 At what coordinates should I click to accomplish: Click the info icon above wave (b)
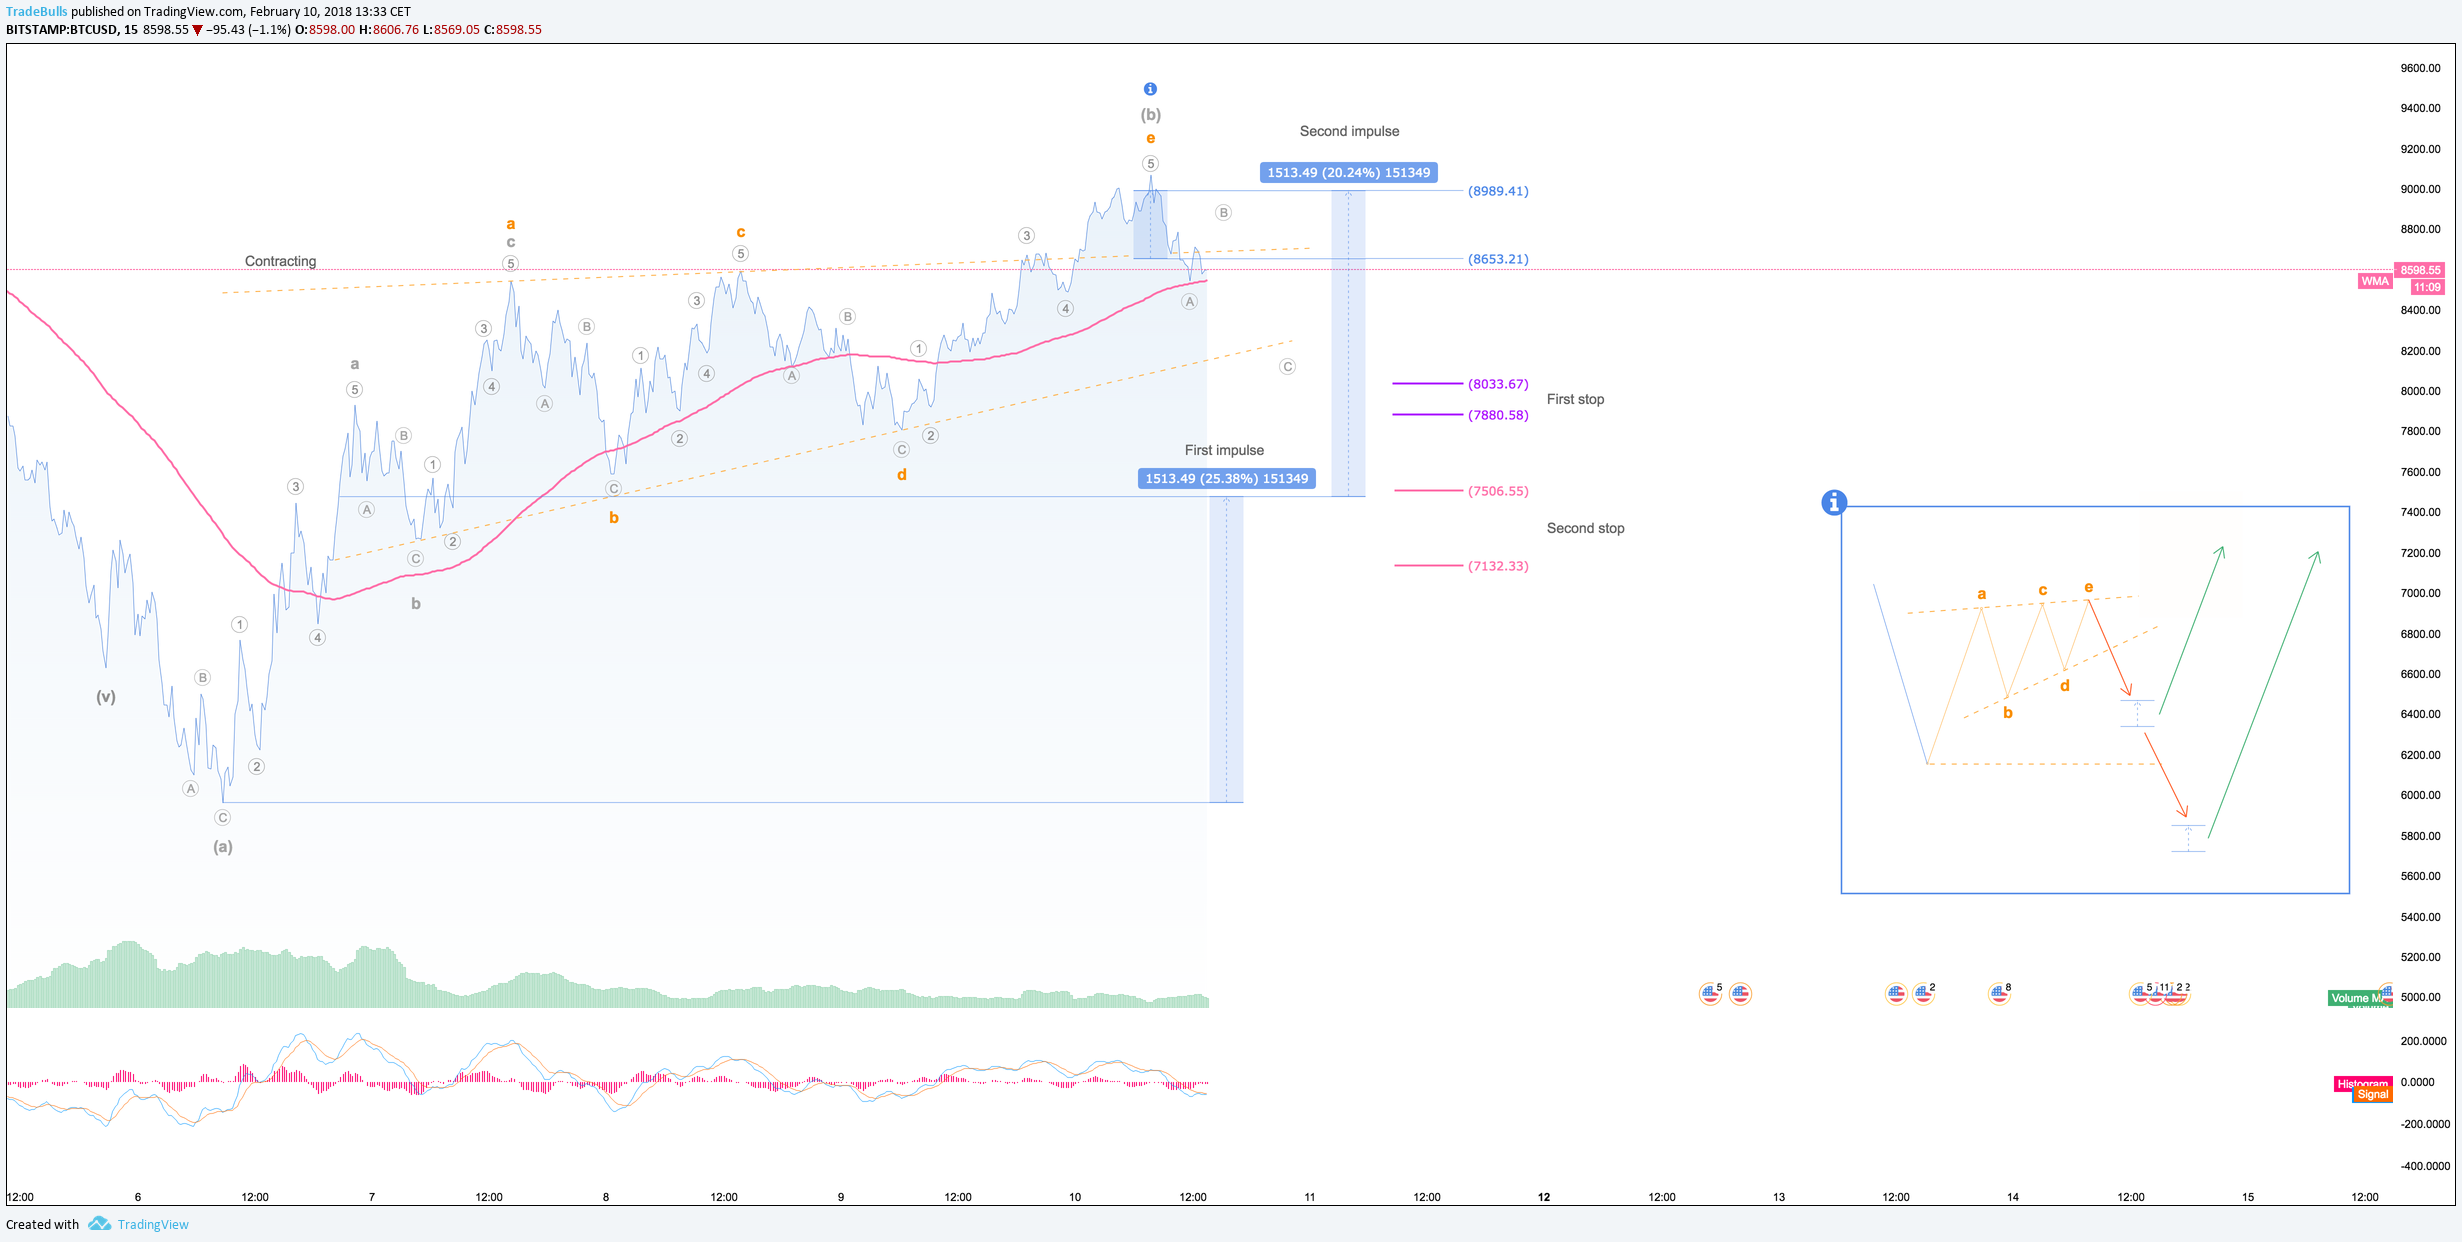[1150, 89]
